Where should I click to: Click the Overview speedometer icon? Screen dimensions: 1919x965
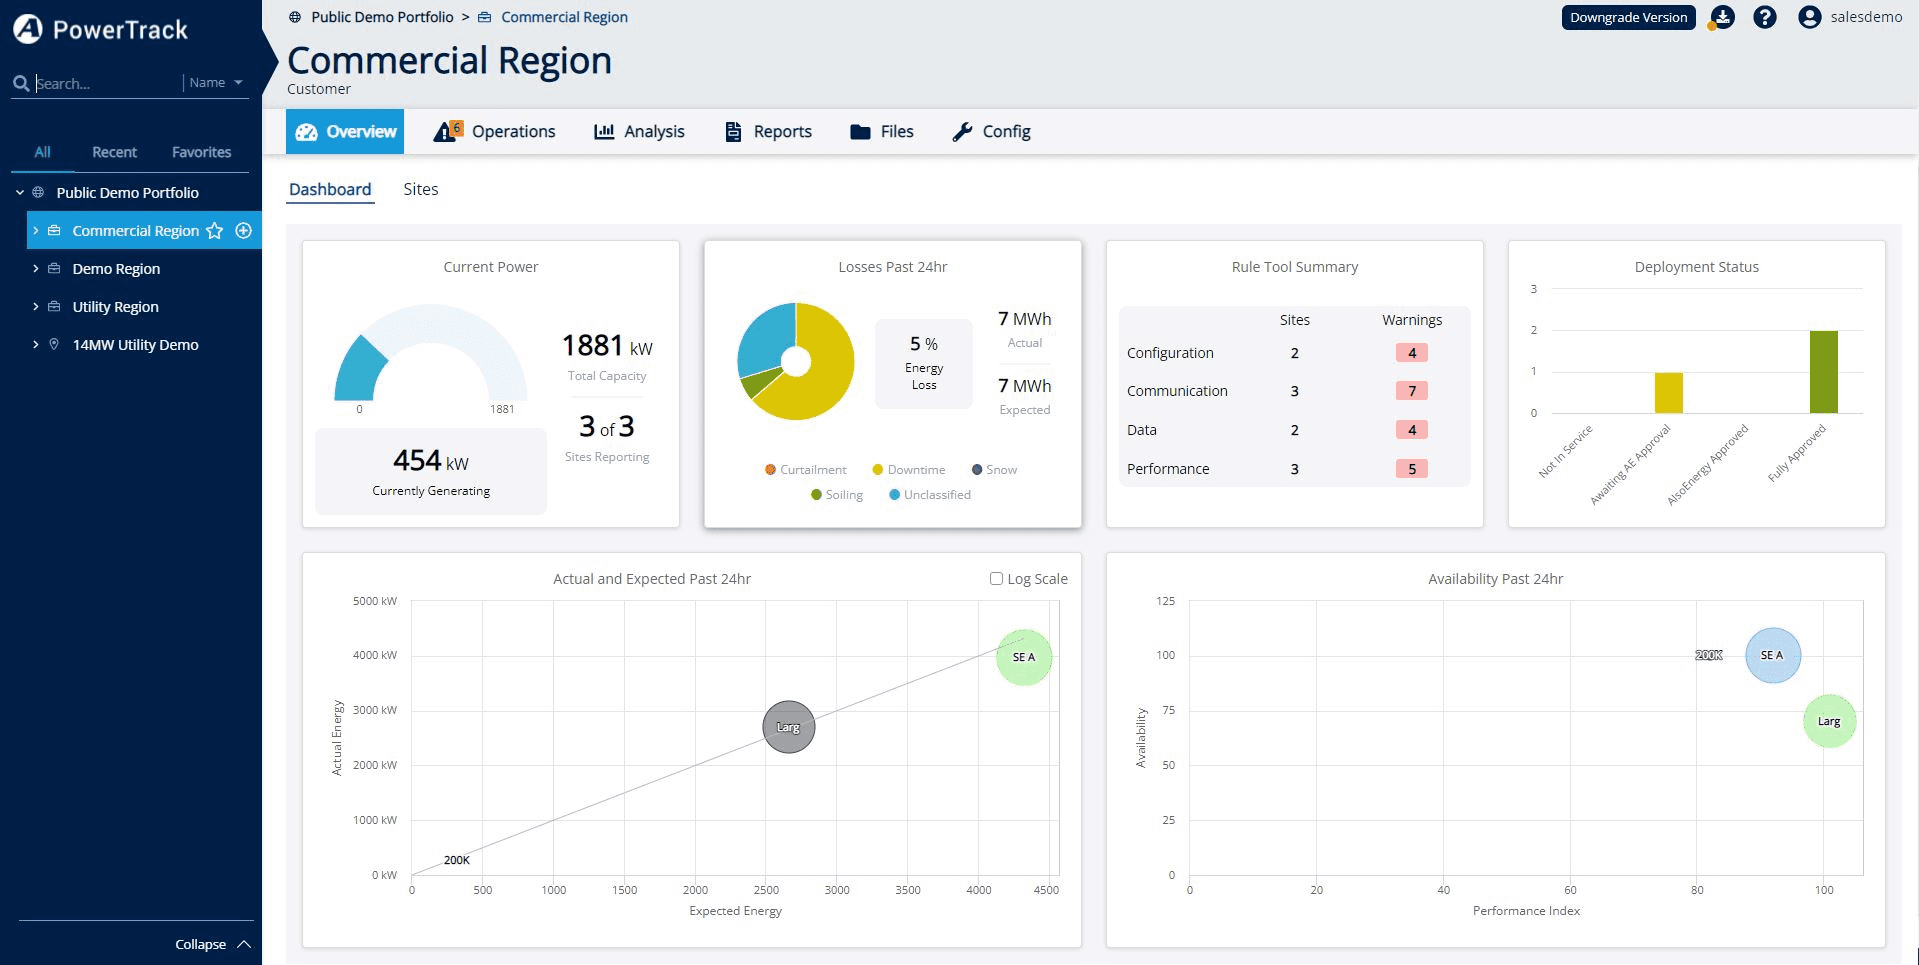pos(307,131)
